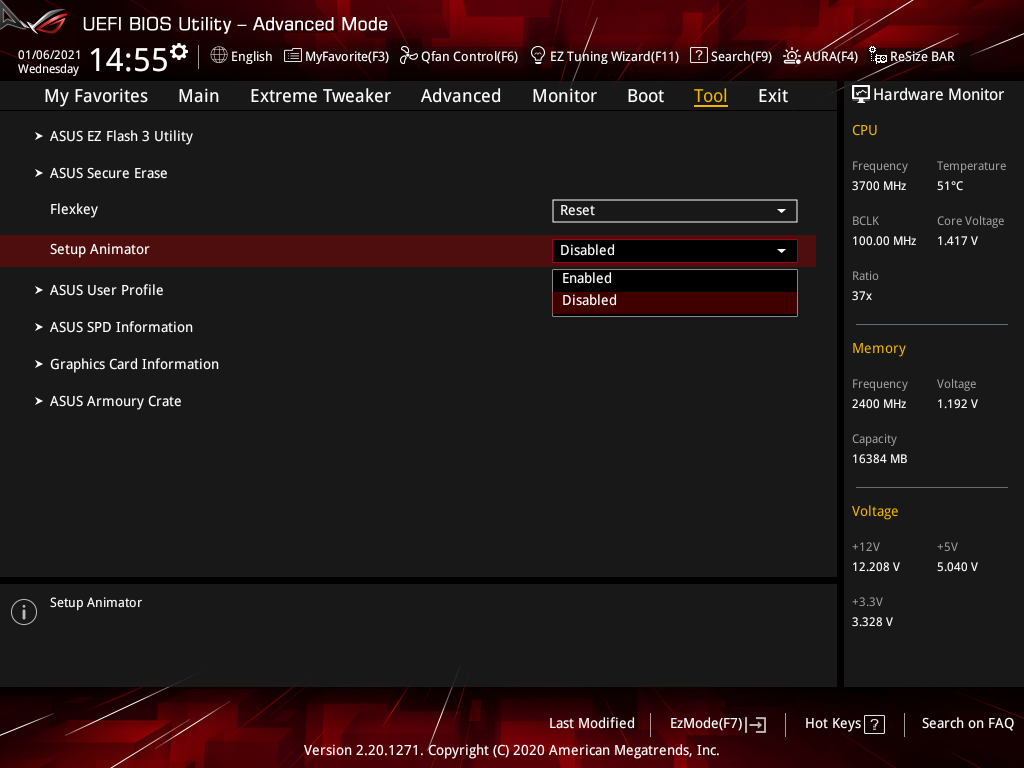The height and width of the screenshot is (768, 1024).
Task: Click CPU frequency 3700 MHz value
Action: (x=879, y=186)
